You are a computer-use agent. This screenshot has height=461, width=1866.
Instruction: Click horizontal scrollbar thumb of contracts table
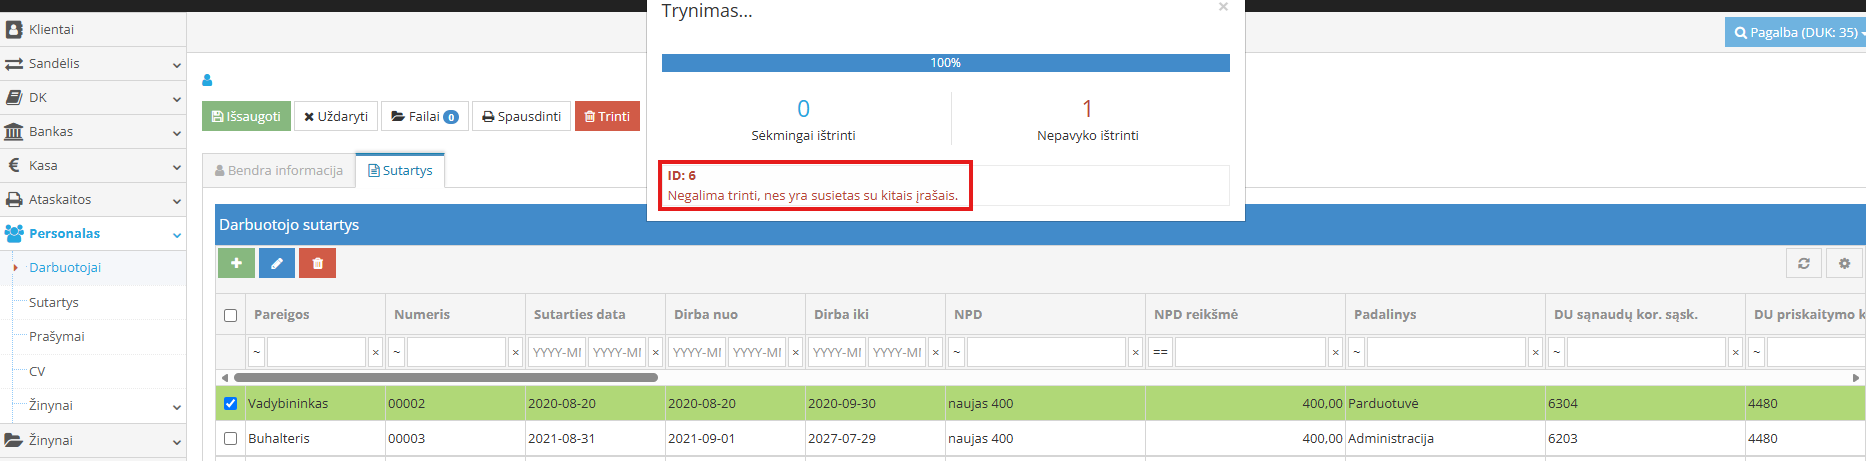click(x=445, y=378)
